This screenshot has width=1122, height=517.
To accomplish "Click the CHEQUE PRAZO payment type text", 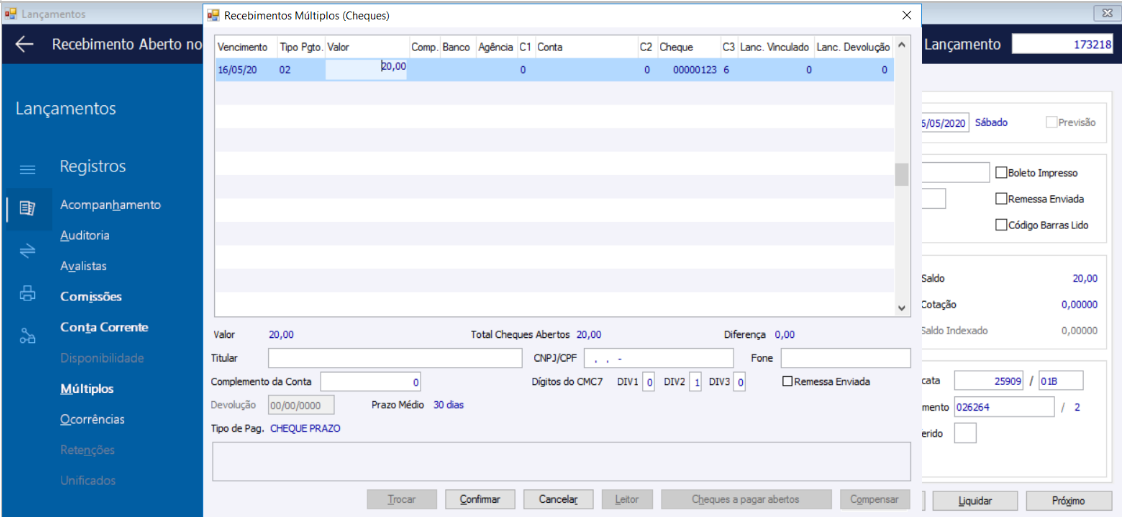I will tap(306, 429).
